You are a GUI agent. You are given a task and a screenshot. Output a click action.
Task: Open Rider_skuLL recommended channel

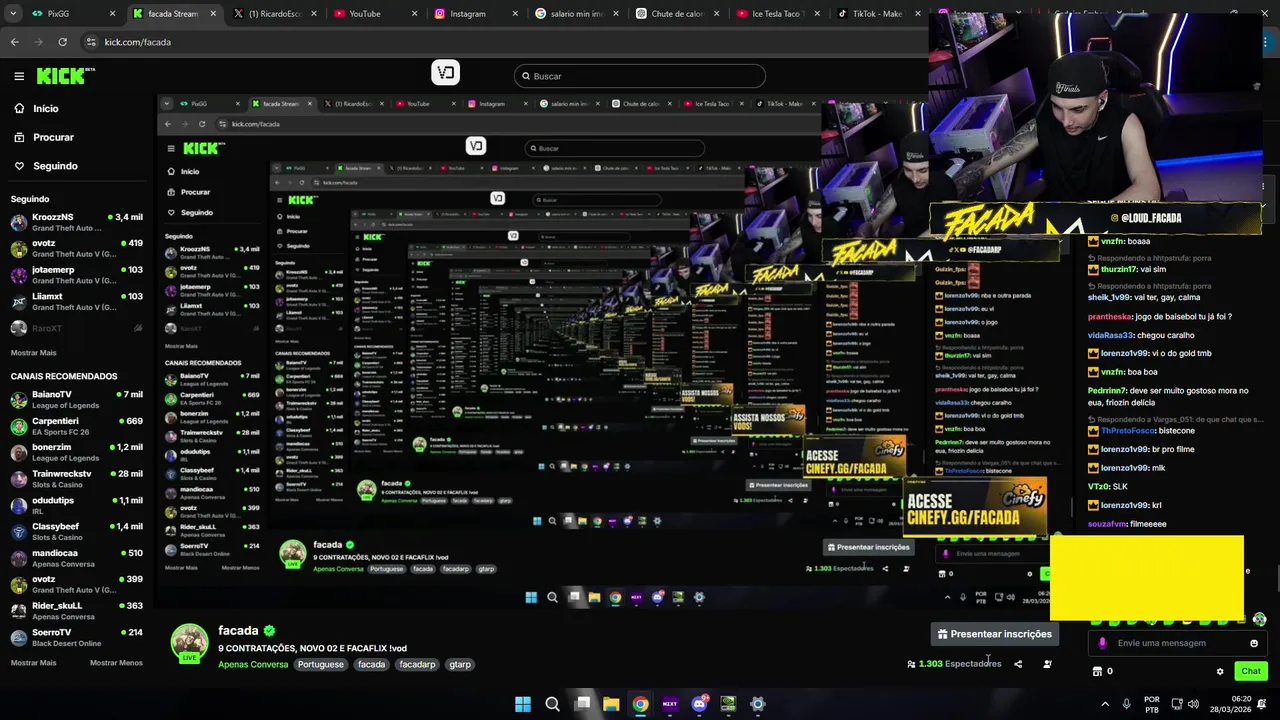tap(76, 611)
